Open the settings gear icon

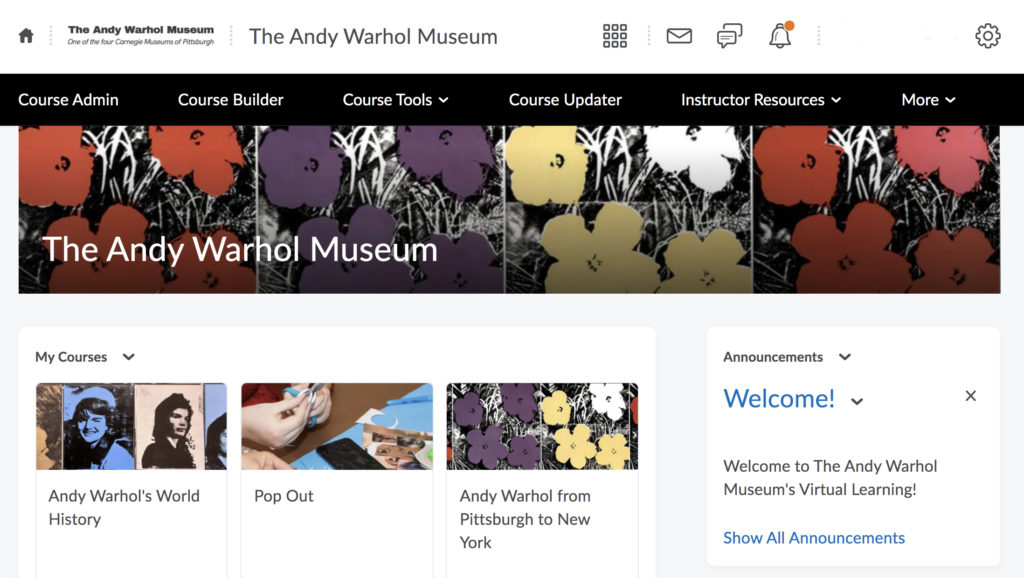coord(987,36)
